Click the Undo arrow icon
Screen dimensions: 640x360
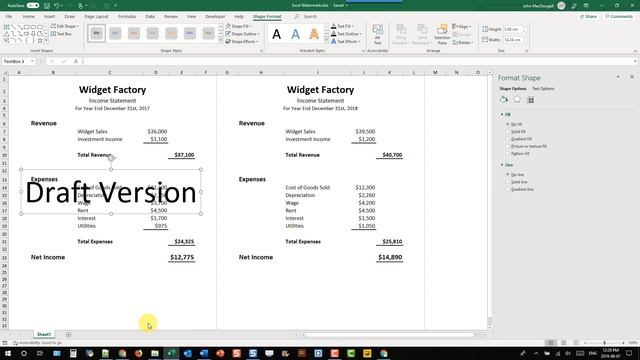(57, 6)
